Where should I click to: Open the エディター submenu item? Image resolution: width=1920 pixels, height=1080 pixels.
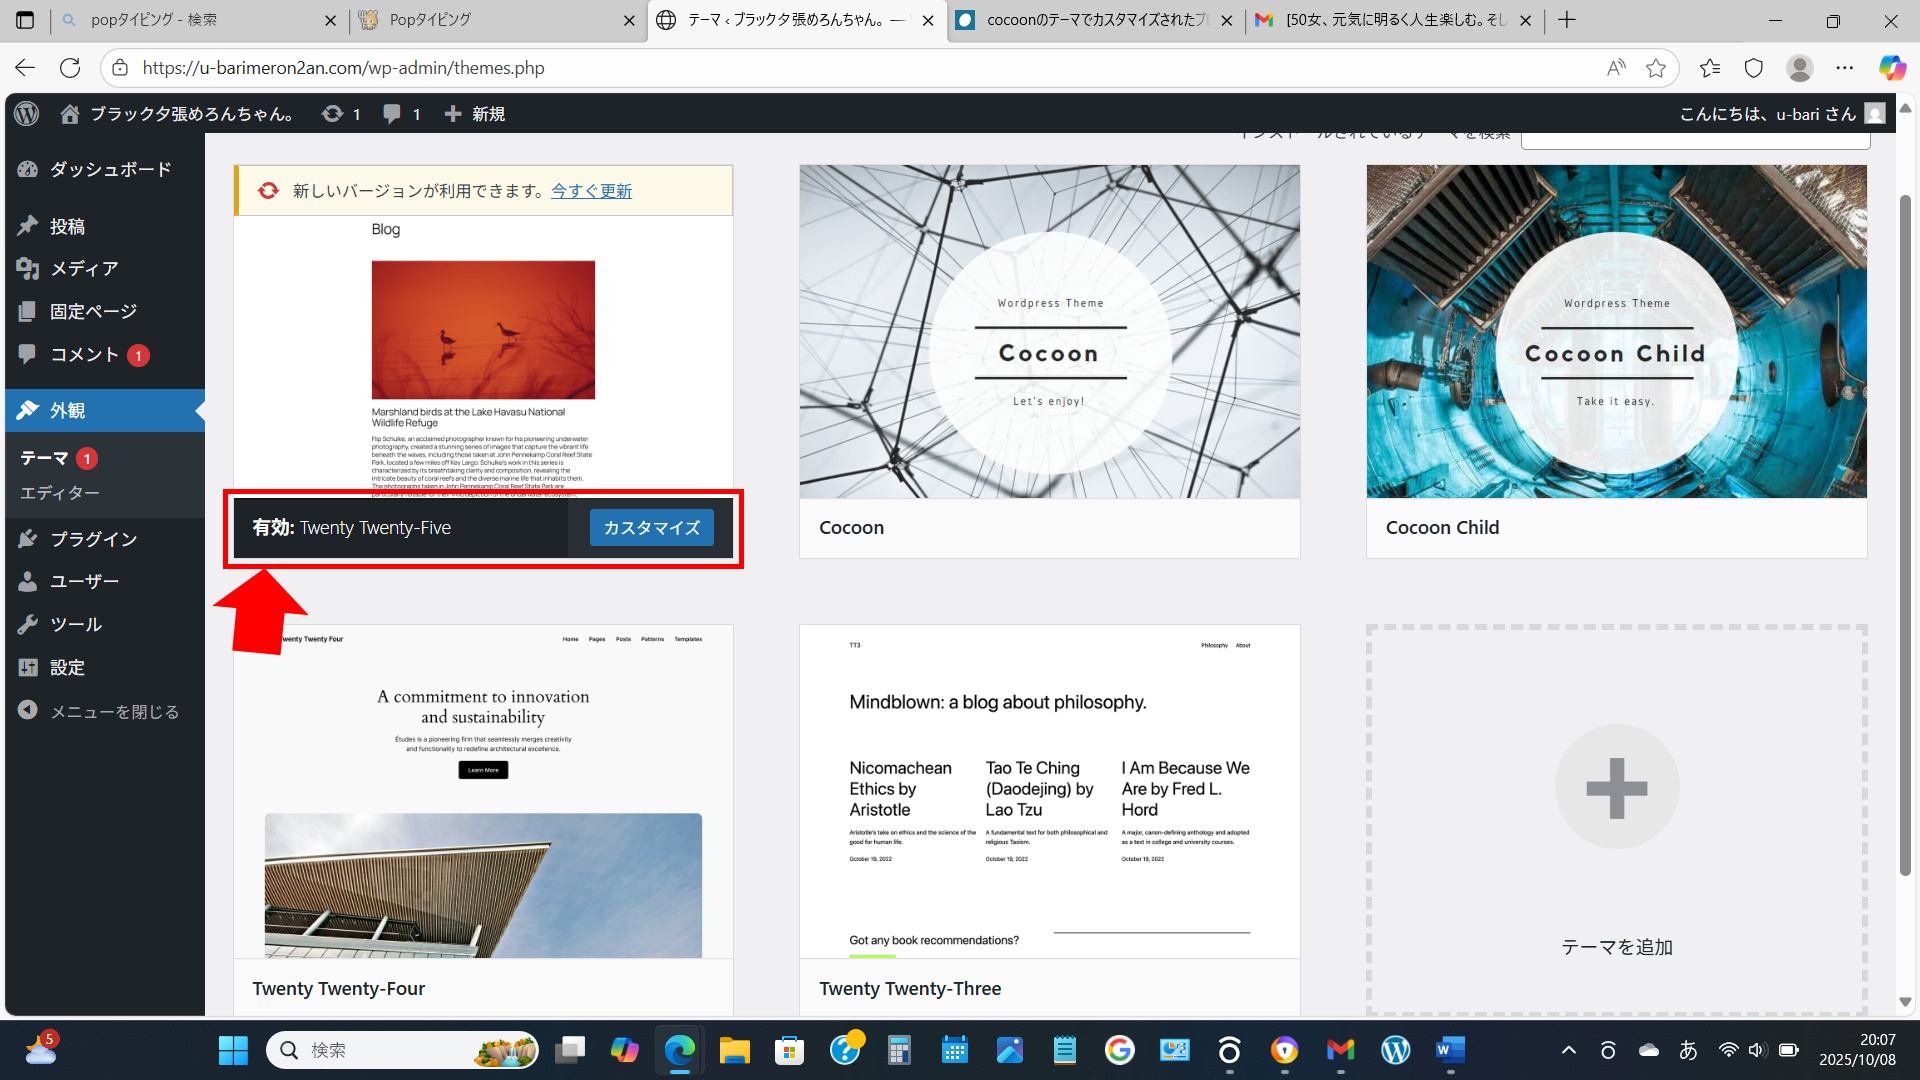(x=60, y=493)
